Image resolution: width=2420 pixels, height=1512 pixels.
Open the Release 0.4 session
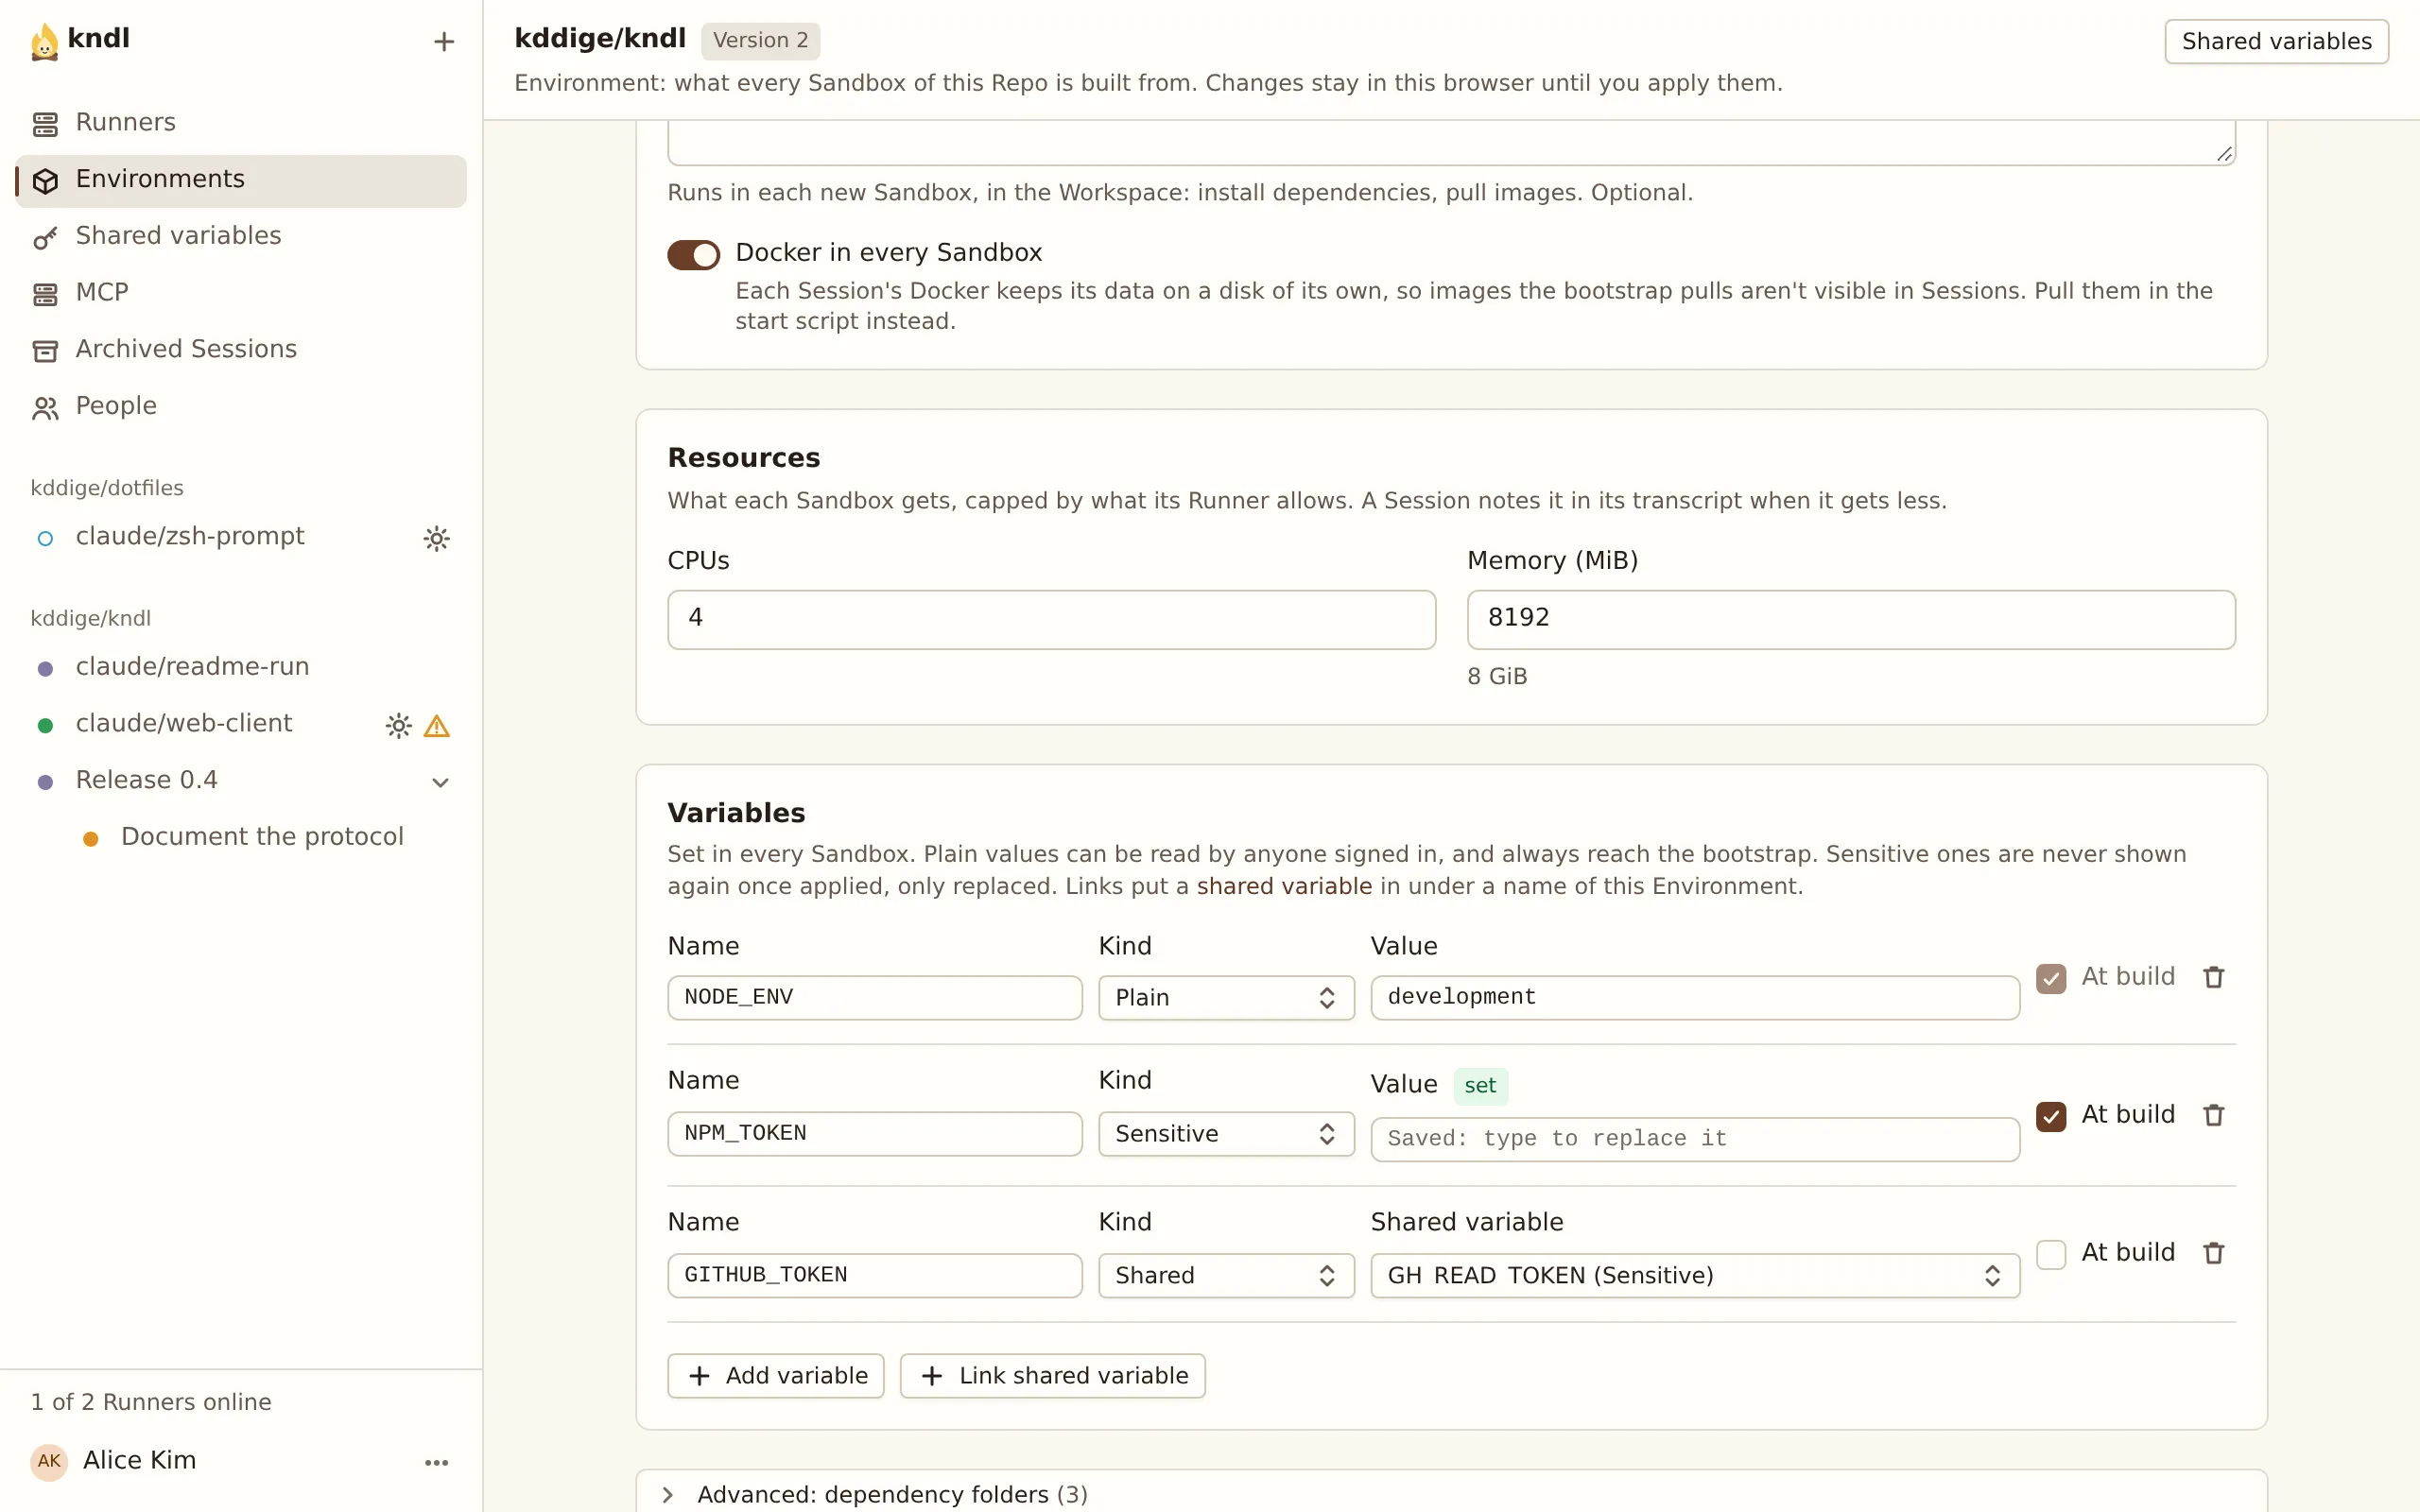point(241,781)
